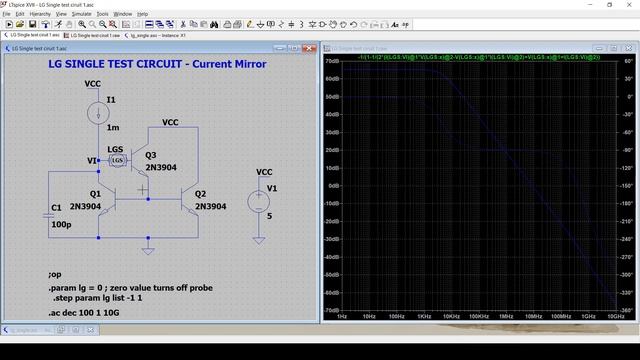
Task: Select the Place Ground tool
Action: [x=260, y=24]
